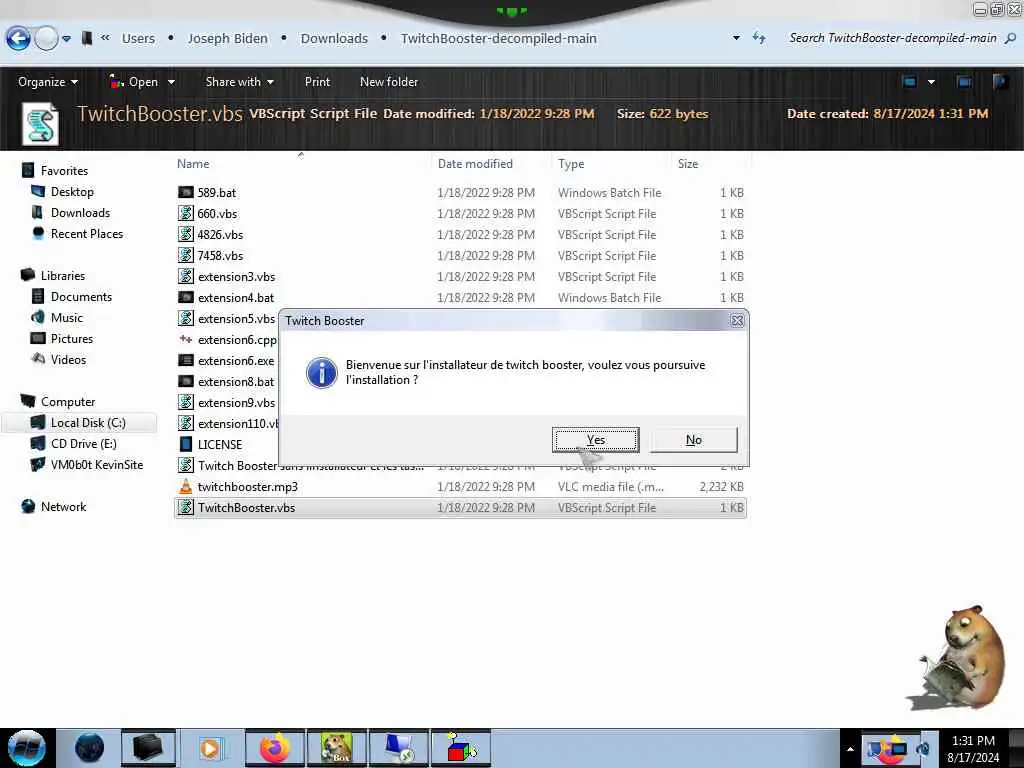Viewport: 1024px width, 768px height.
Task: Select 660.vbs file icon
Action: (x=186, y=213)
